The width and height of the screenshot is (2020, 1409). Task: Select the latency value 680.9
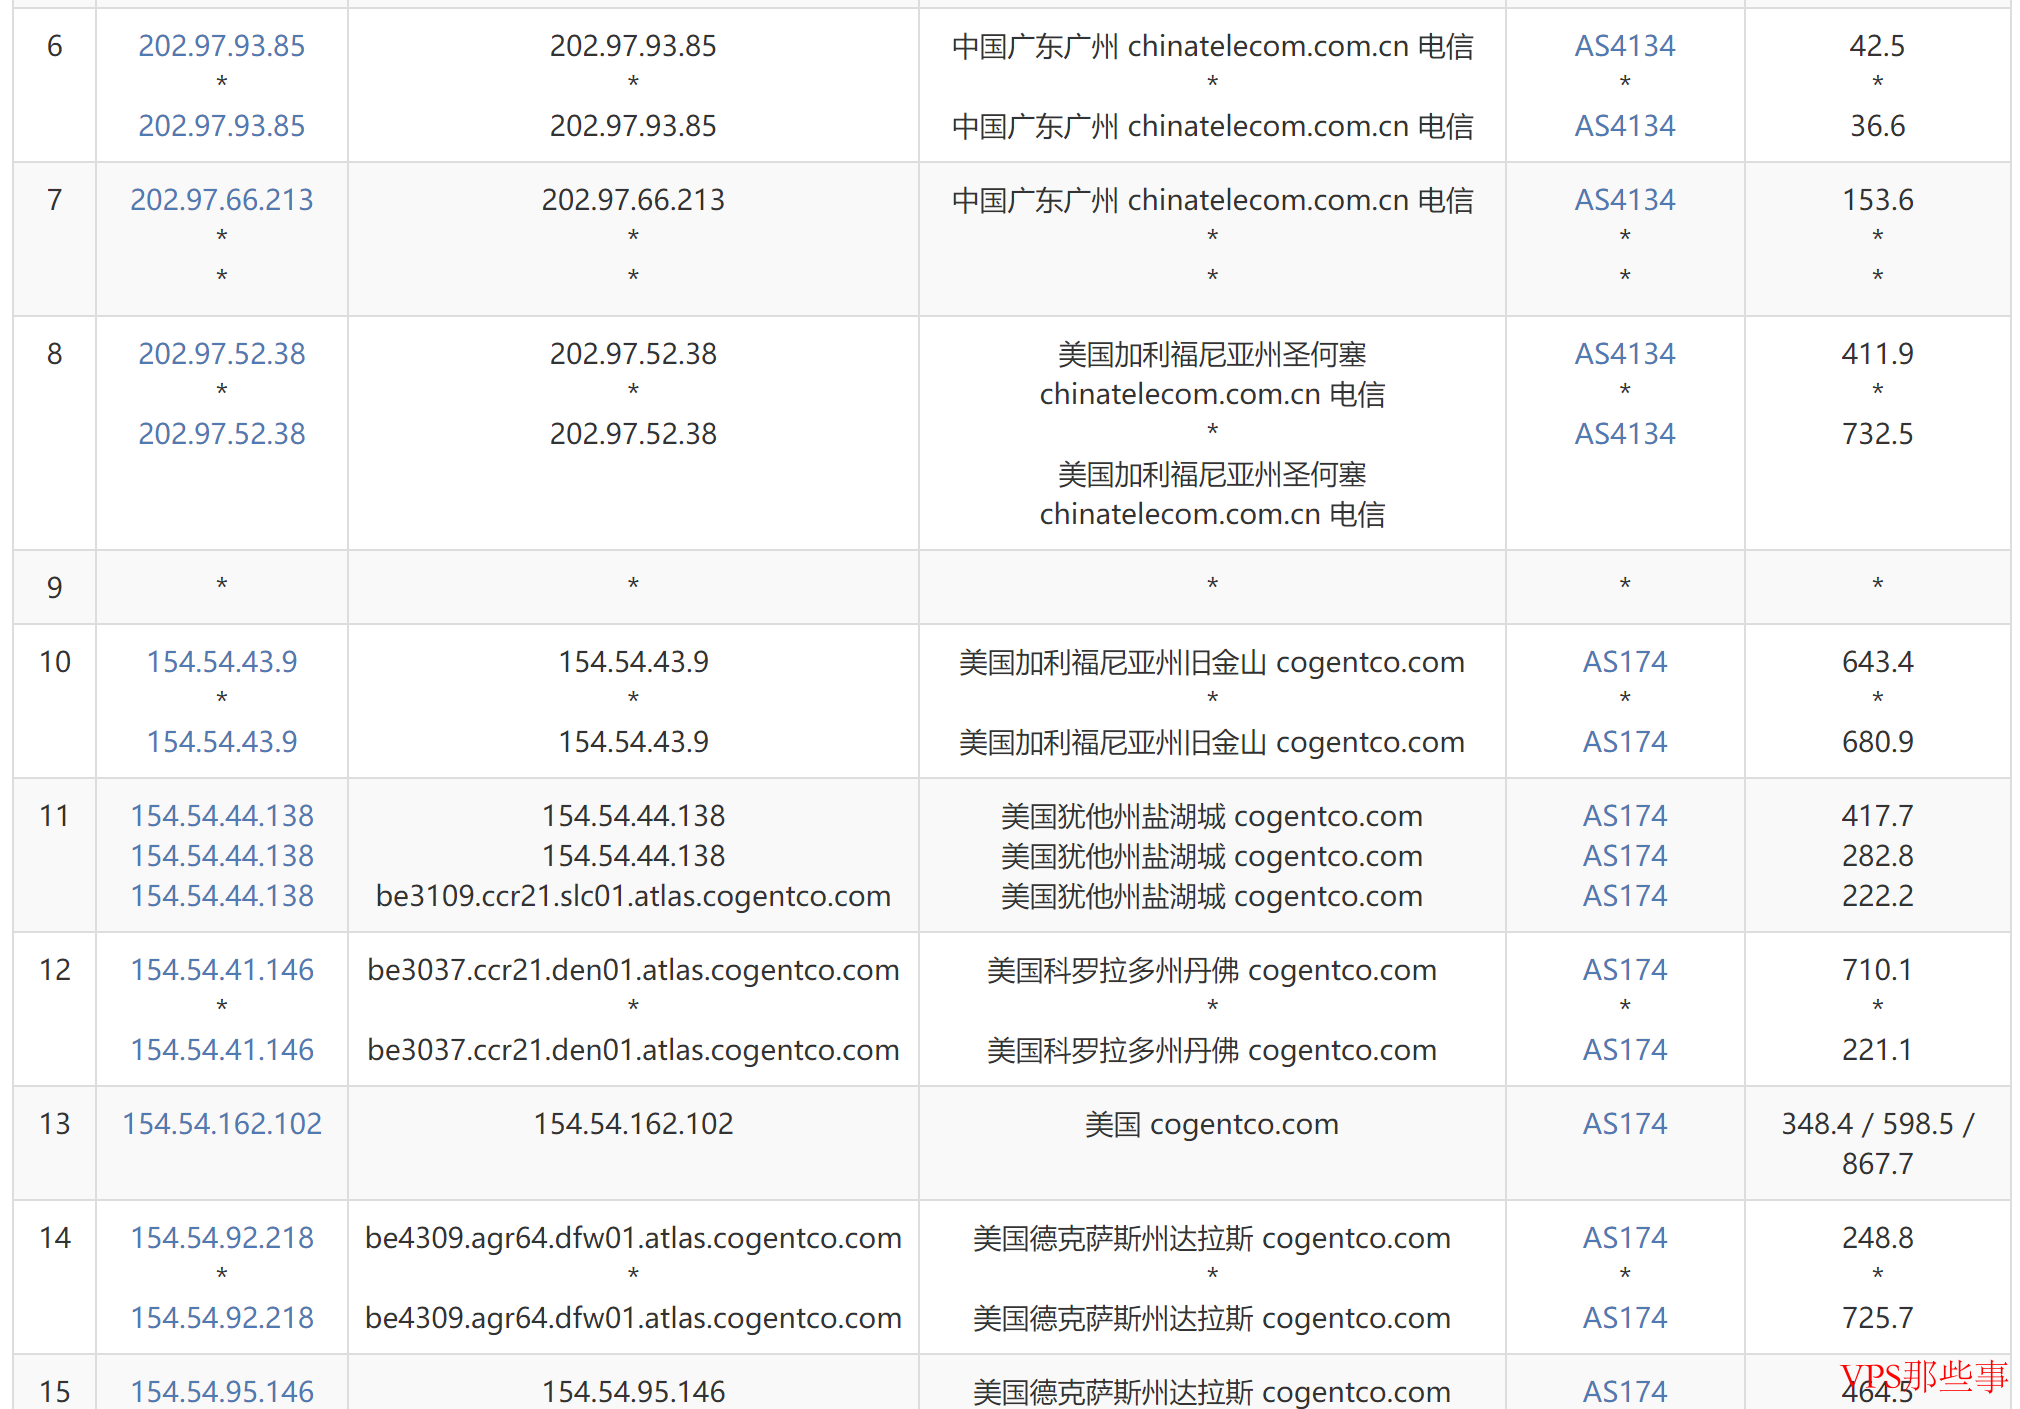pyautogui.click(x=1877, y=742)
